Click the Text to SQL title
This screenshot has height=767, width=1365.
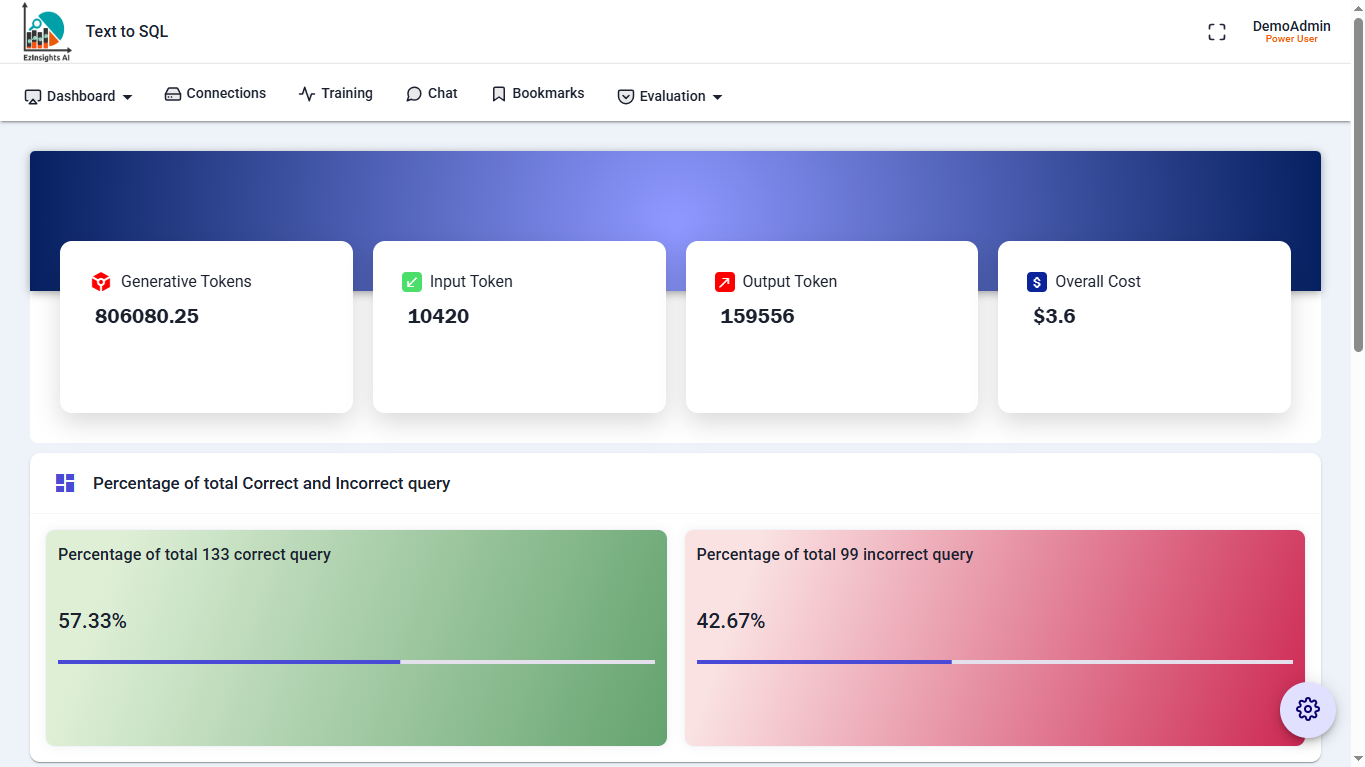tap(127, 32)
